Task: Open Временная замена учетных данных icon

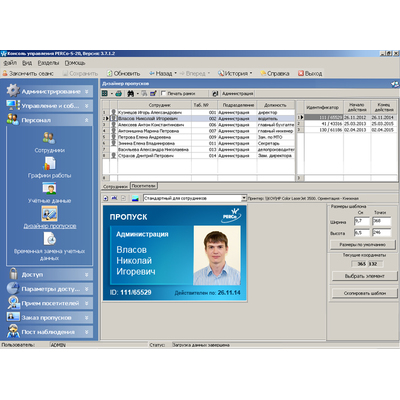Action: point(49,239)
